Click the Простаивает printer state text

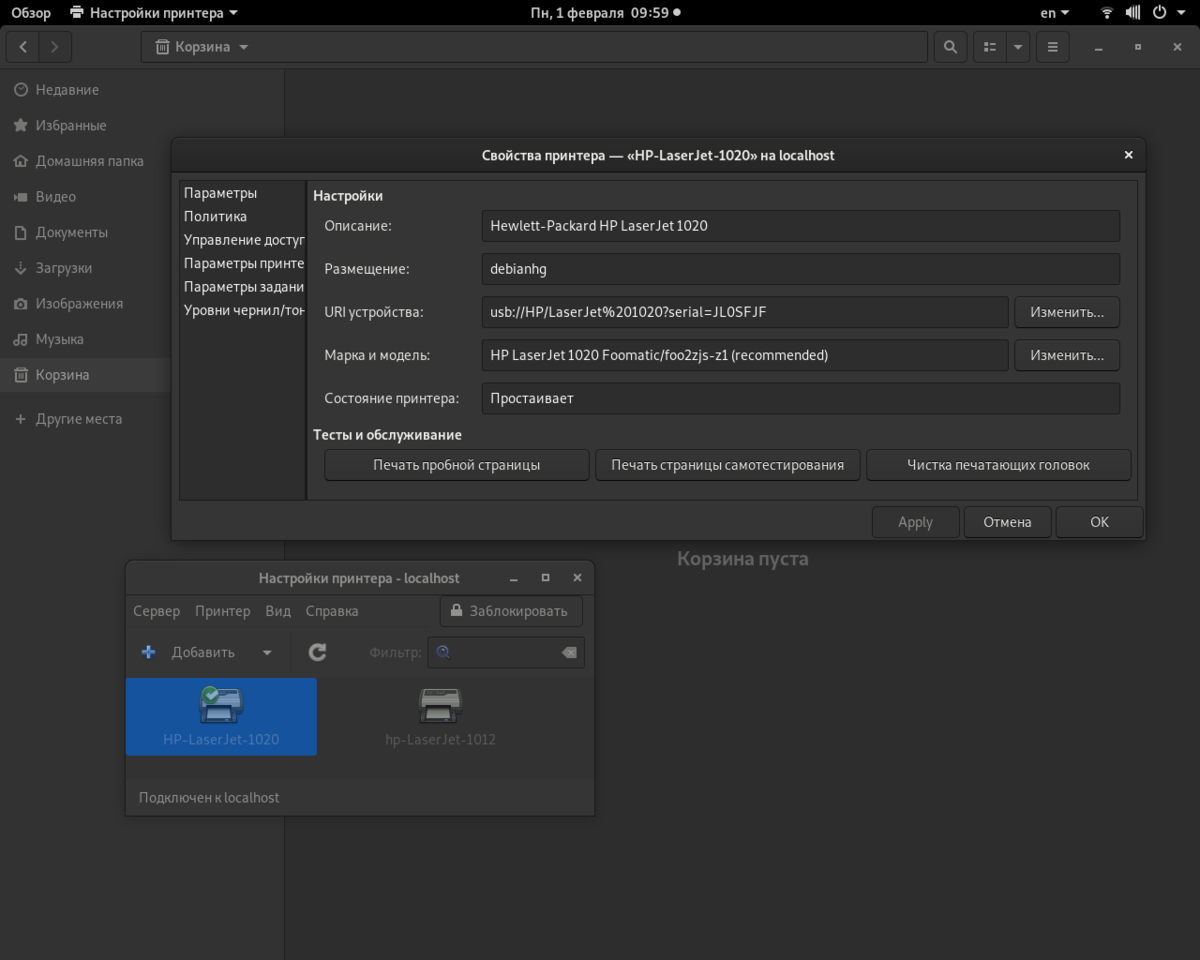click(x=532, y=398)
